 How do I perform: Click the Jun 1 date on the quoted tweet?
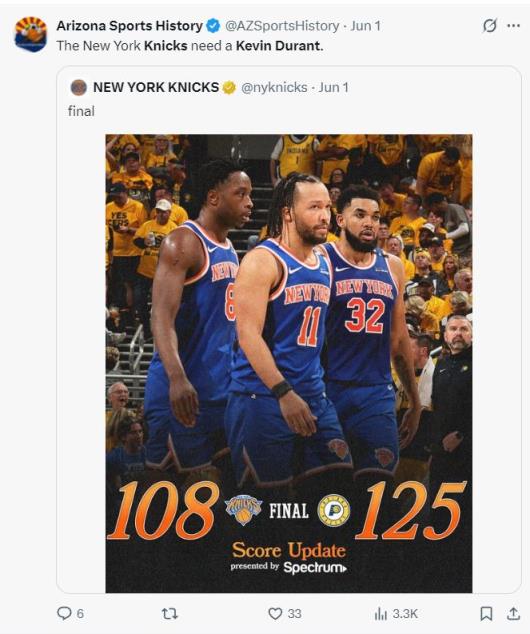coord(334,87)
